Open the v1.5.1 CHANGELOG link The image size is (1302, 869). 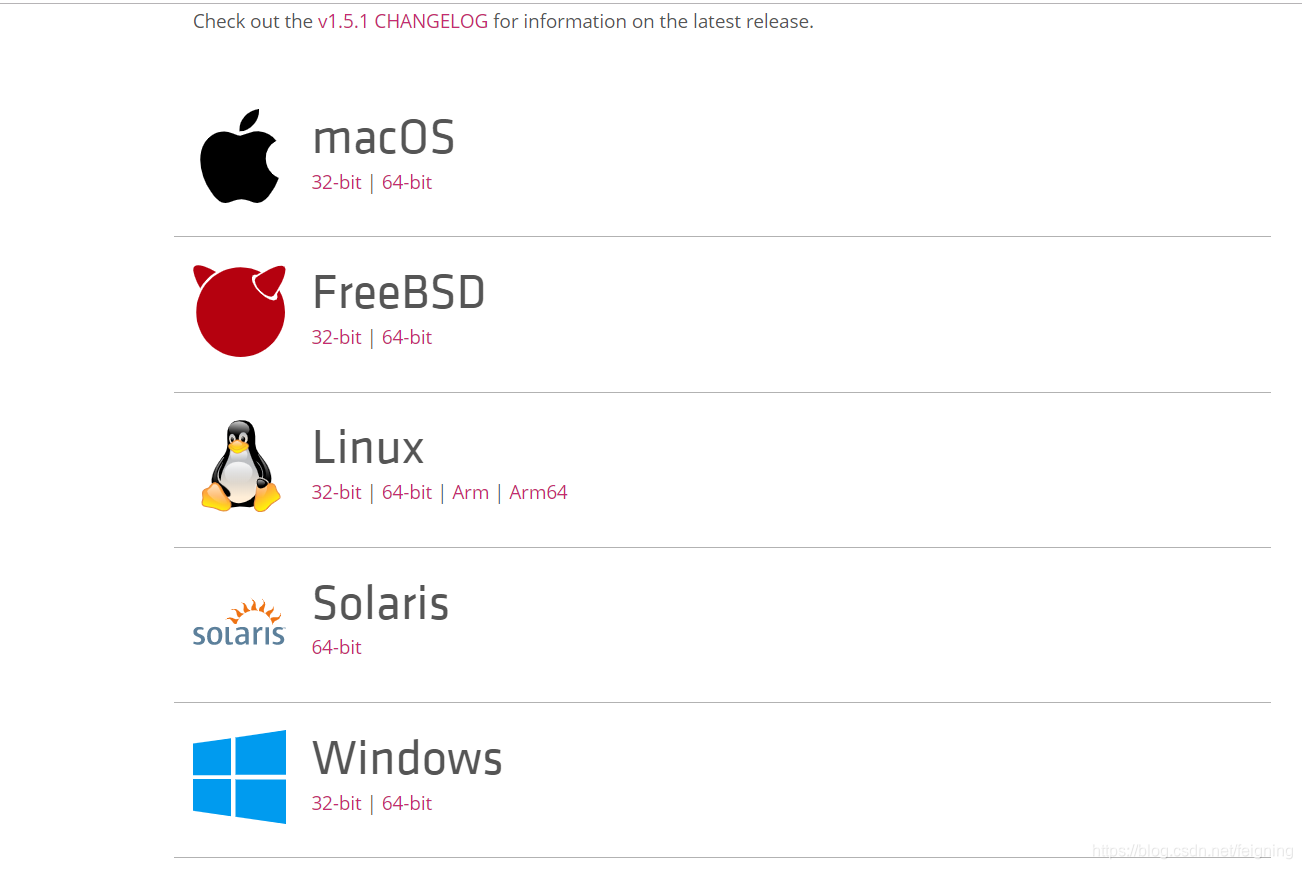click(x=403, y=21)
